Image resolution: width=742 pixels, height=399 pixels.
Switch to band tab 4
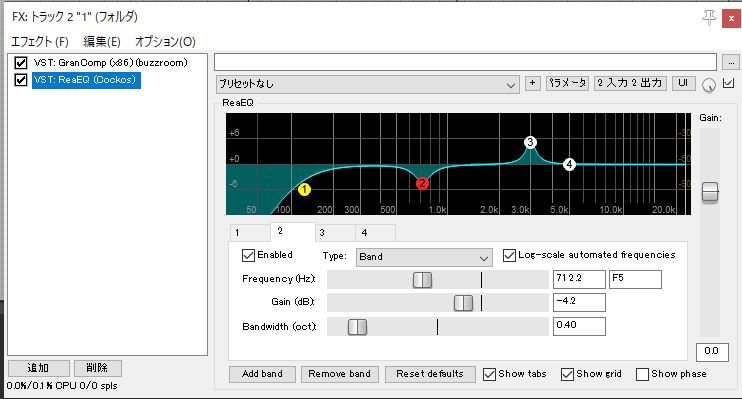(376, 232)
